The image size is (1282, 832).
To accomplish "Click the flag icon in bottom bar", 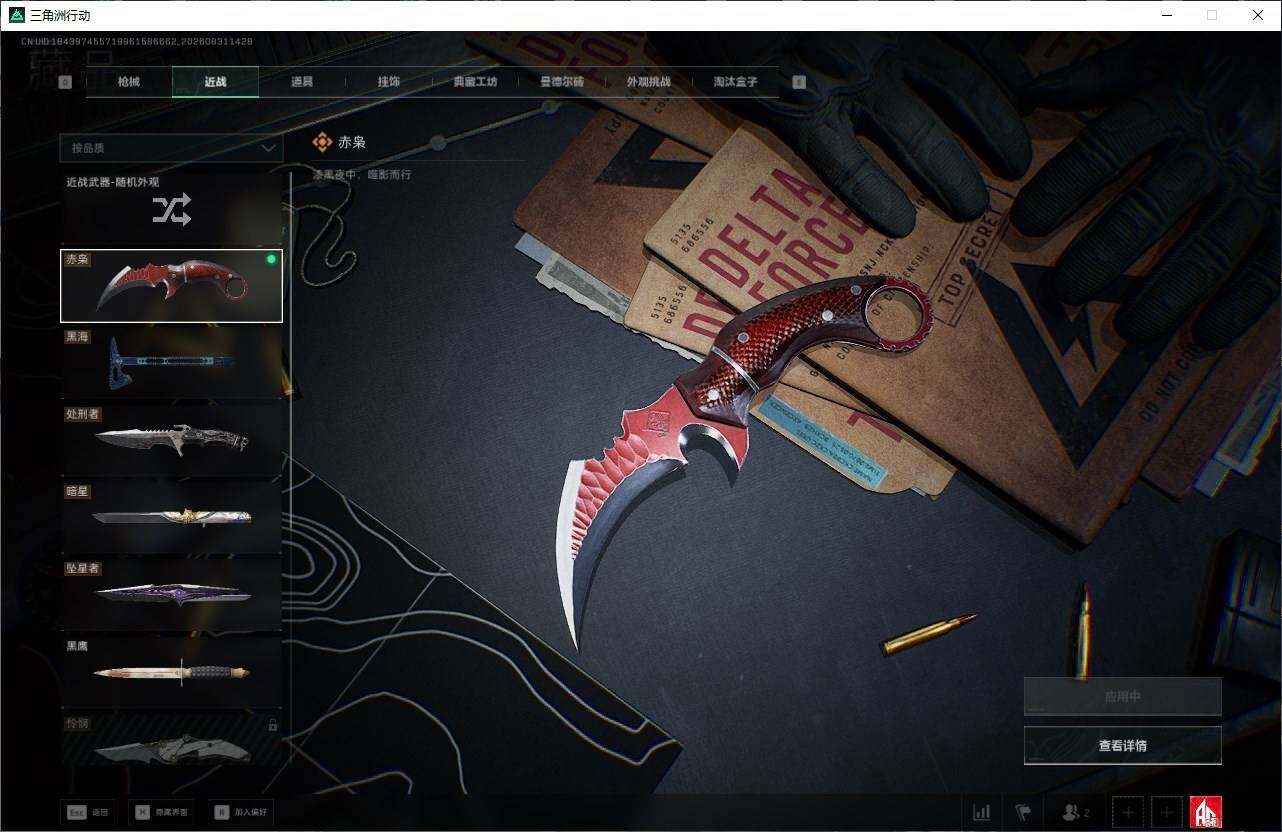I will pyautogui.click(x=1022, y=812).
